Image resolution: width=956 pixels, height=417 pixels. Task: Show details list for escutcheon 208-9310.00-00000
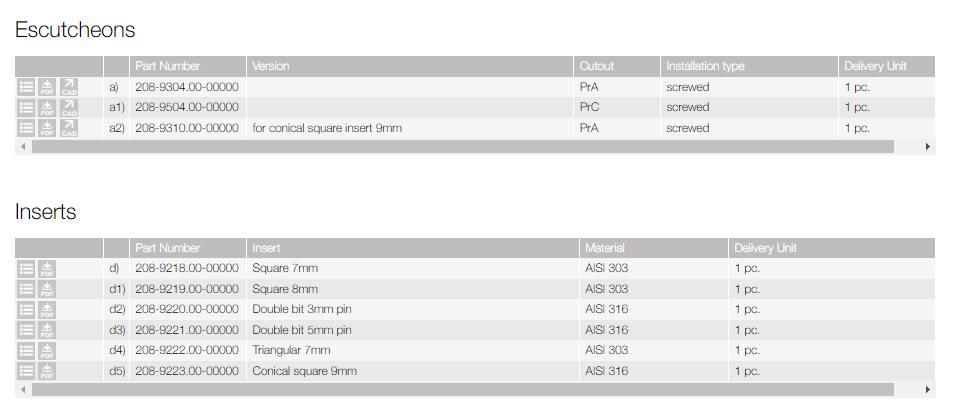coord(27,128)
